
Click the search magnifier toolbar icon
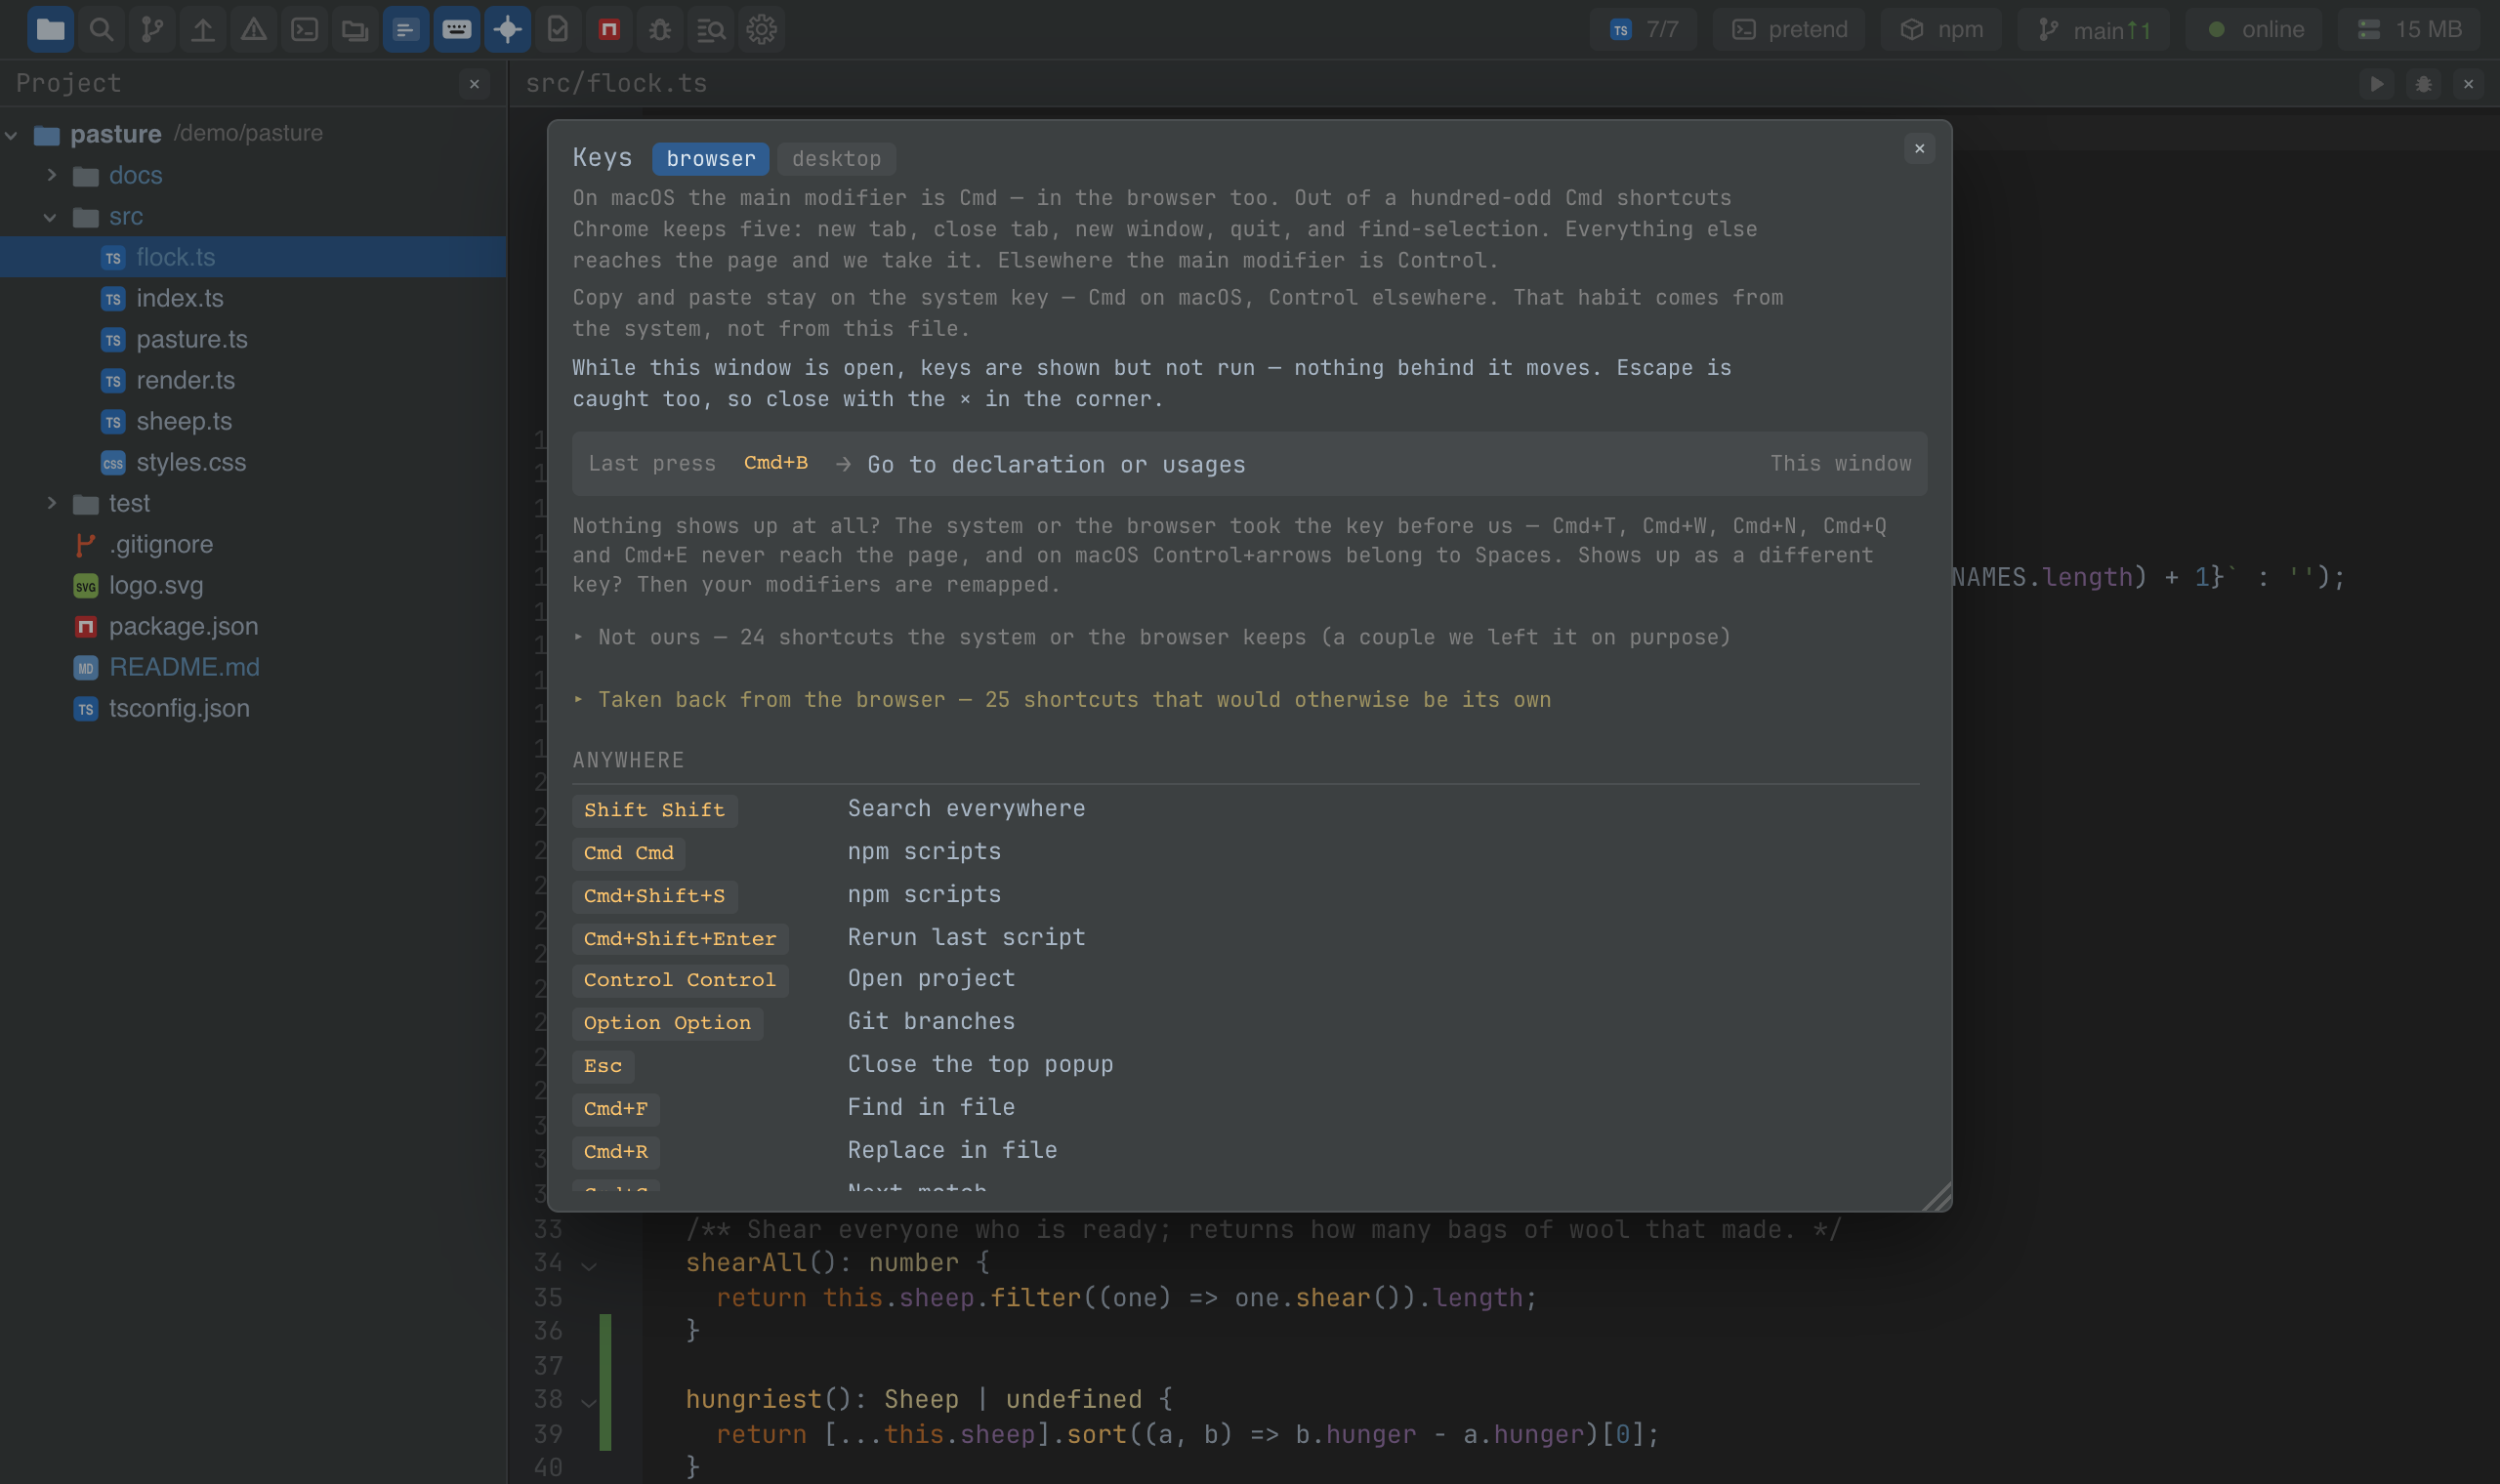click(101, 30)
